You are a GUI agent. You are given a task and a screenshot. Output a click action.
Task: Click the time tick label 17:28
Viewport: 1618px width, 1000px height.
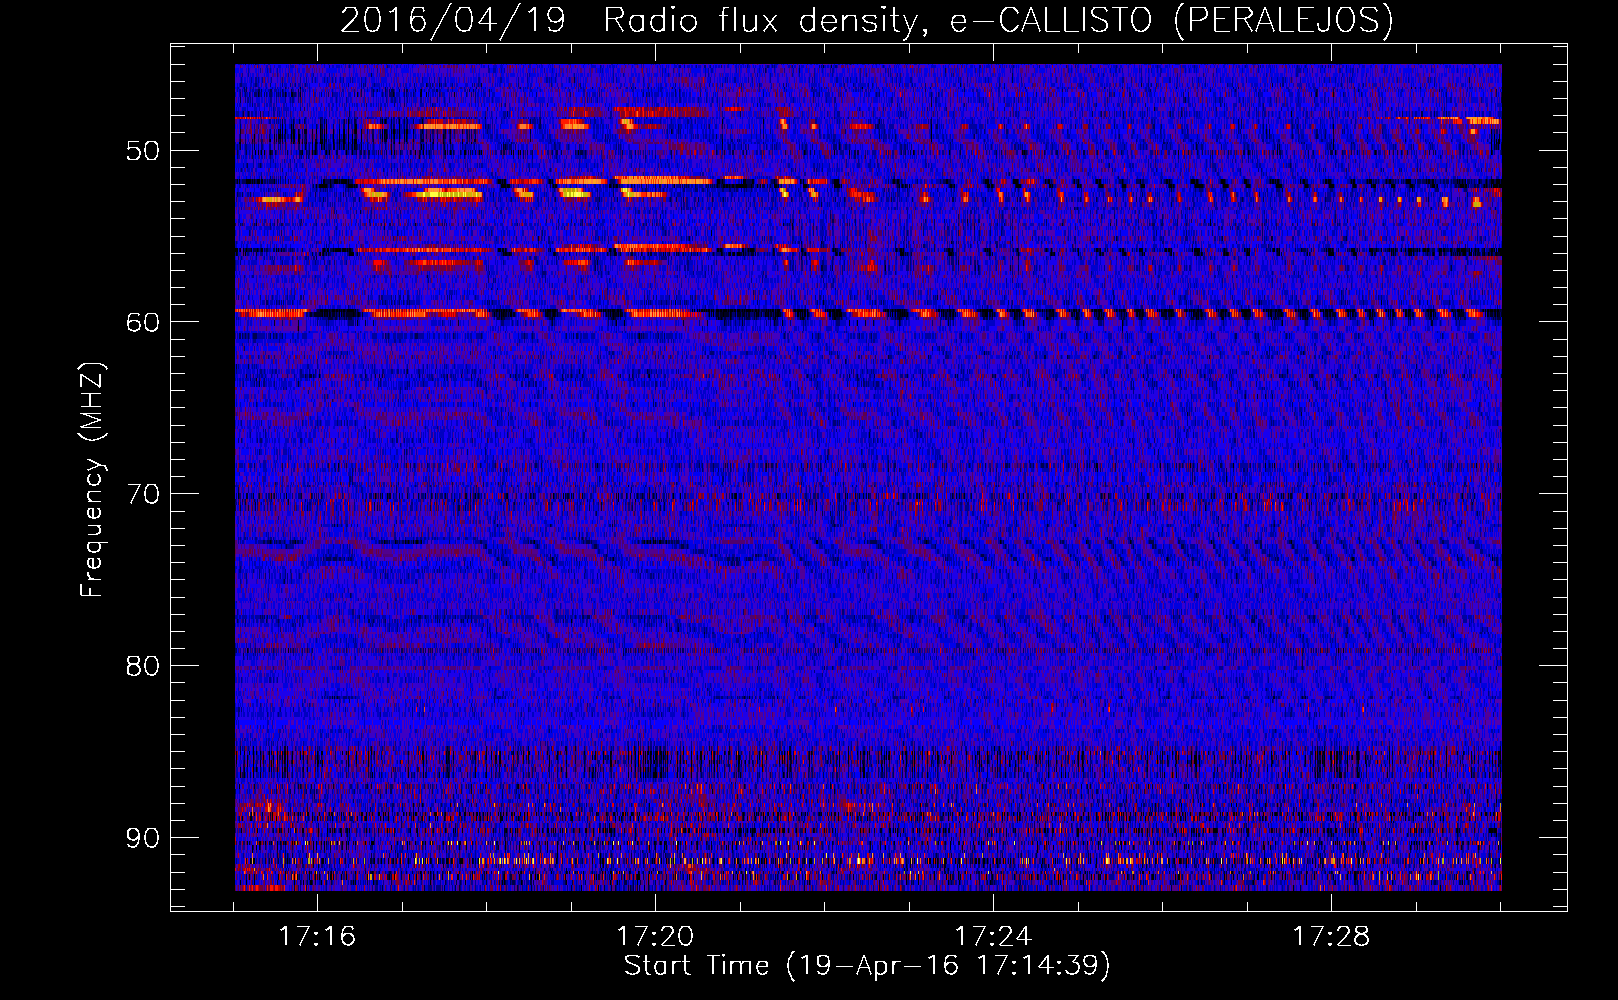[x=1331, y=936]
